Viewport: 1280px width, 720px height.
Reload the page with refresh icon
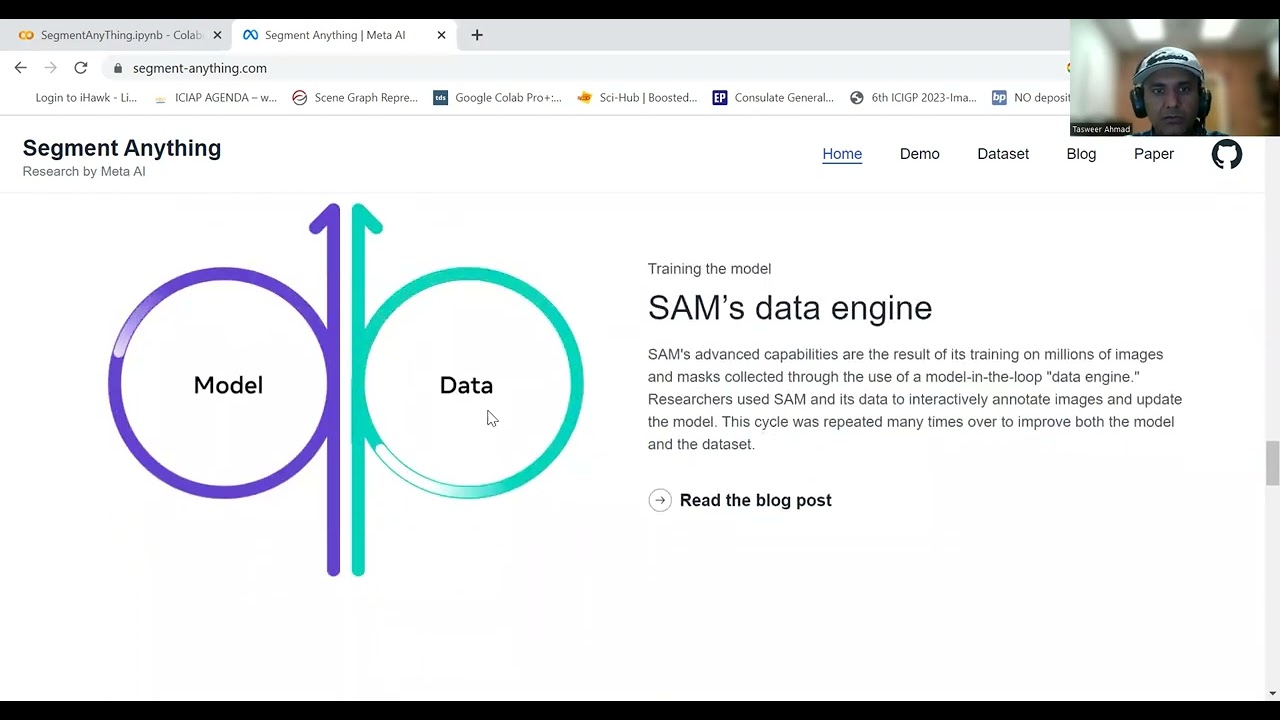(x=81, y=68)
